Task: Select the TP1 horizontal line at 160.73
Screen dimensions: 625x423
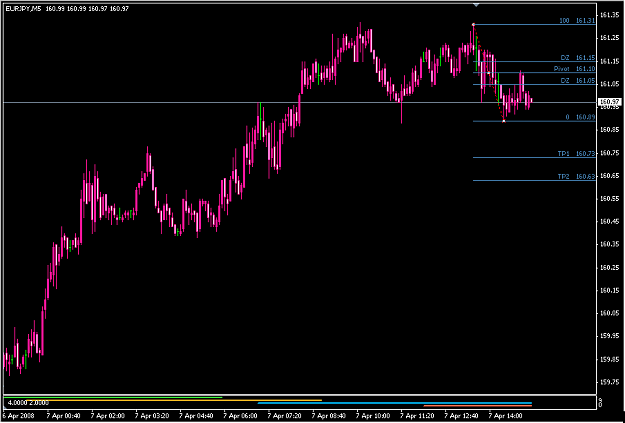Action: (534, 157)
